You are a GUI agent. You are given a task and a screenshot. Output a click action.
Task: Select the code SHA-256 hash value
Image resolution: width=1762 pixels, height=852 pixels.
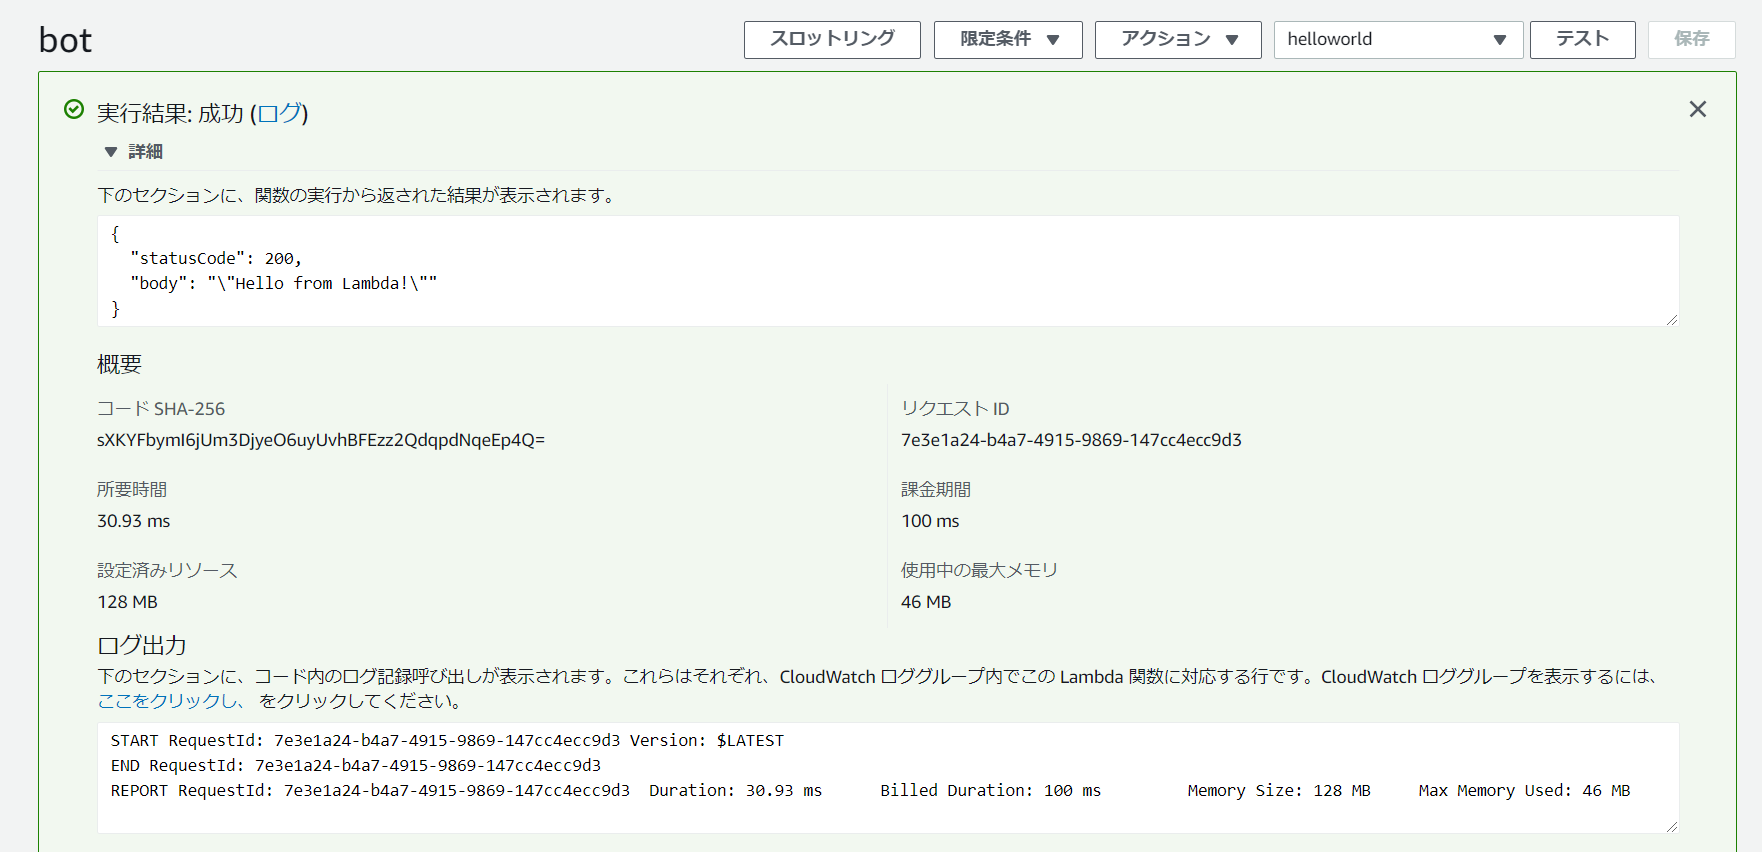(x=321, y=440)
